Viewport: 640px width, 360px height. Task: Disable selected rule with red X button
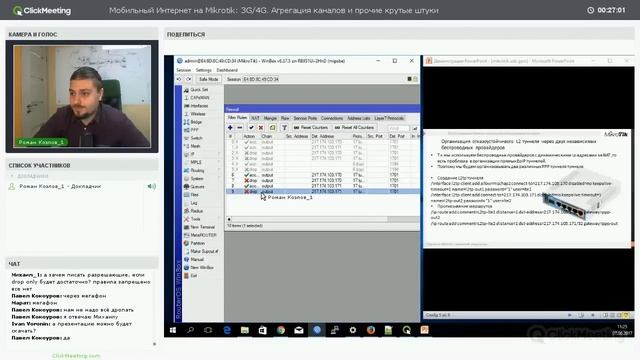click(261, 128)
